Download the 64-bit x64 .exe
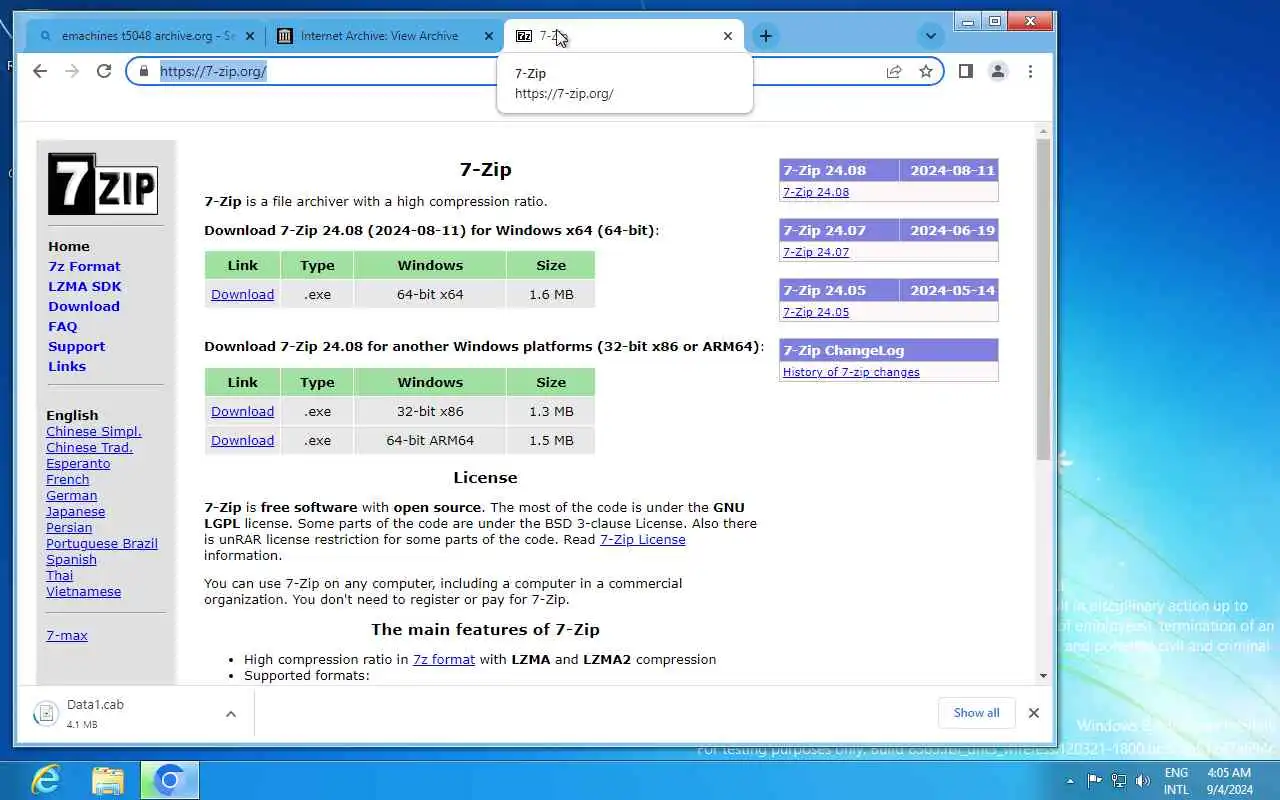 pyautogui.click(x=242, y=294)
